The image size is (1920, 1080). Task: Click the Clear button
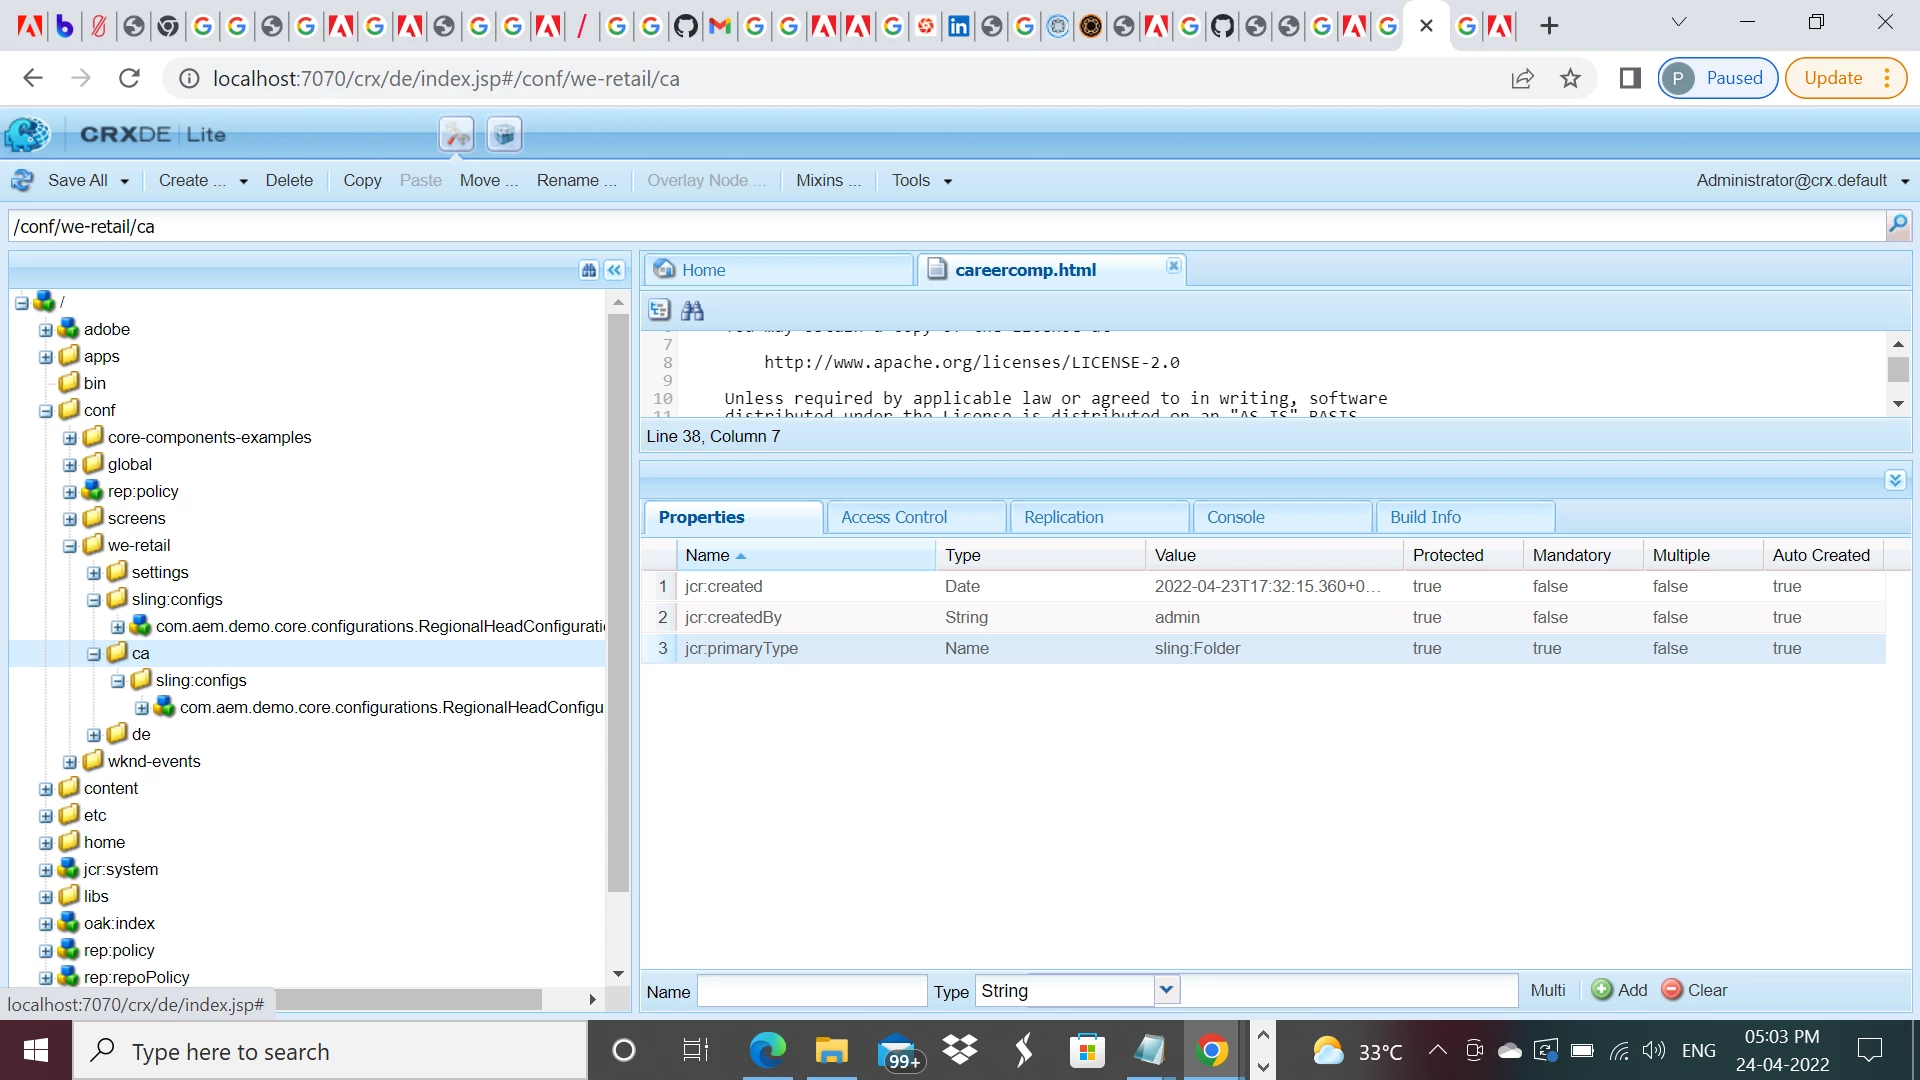click(1695, 990)
